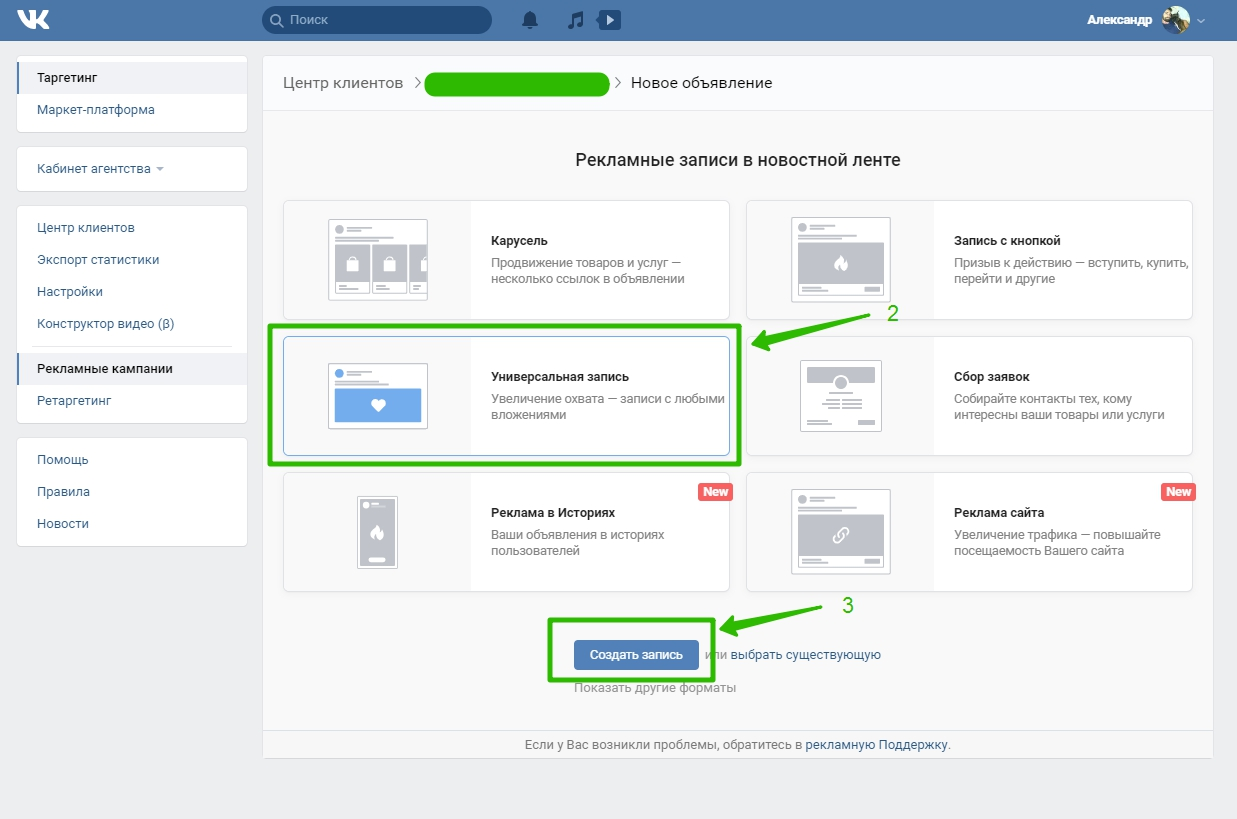Open 'Маркет-платформа' in the sidebar
The height and width of the screenshot is (819, 1237).
pyautogui.click(x=96, y=110)
